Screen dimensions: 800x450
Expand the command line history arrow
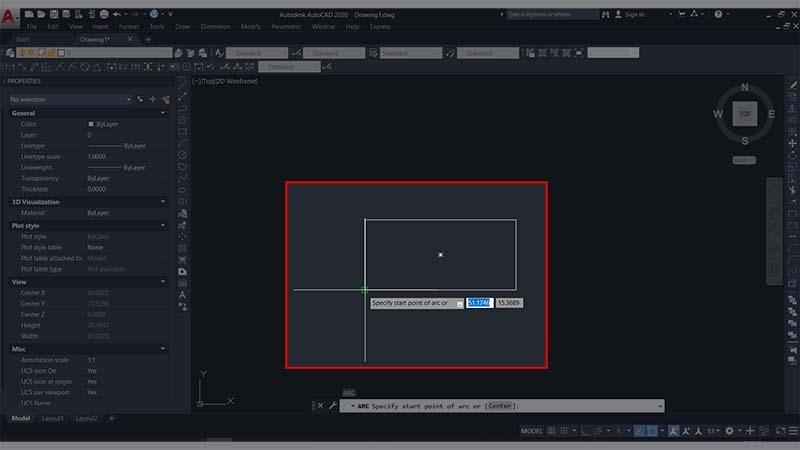tap(660, 406)
